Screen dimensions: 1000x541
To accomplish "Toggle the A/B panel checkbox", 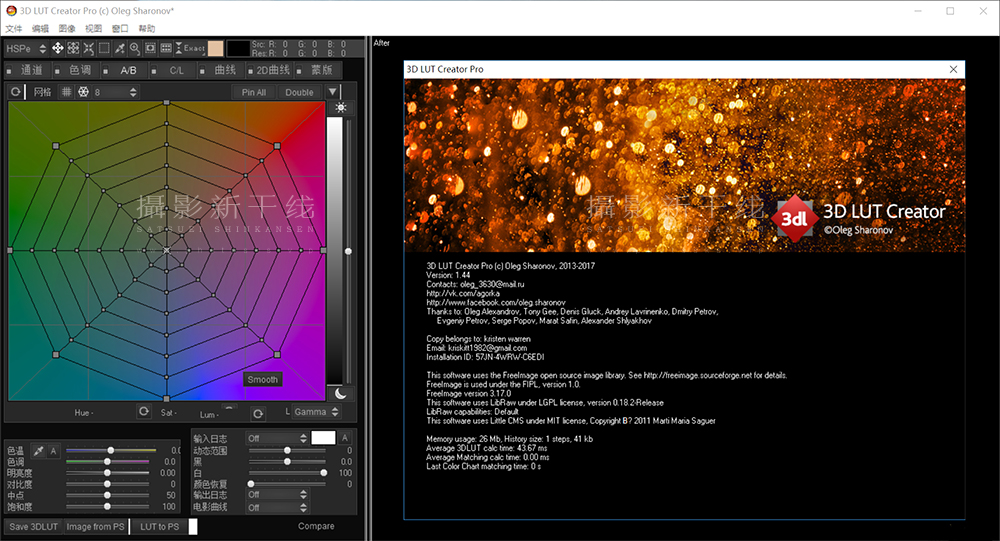I will coord(106,71).
